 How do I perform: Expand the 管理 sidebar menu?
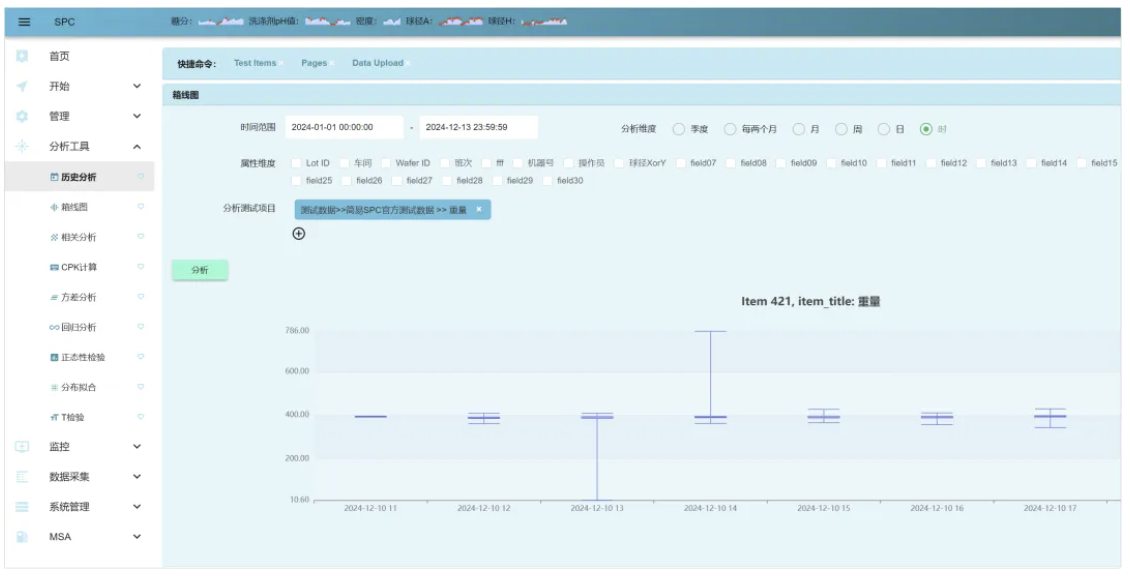tap(137, 116)
